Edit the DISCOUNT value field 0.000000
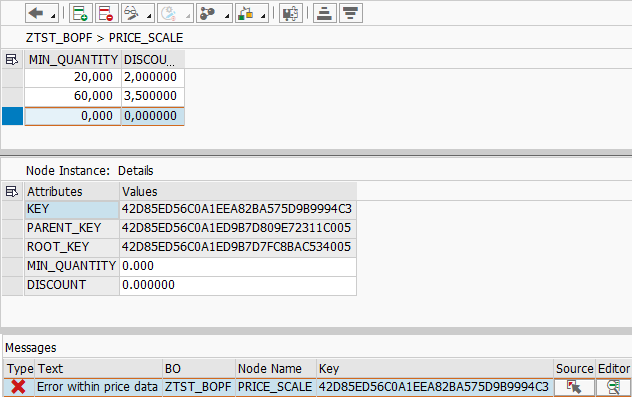Image resolution: width=632 pixels, height=397 pixels. pos(238,285)
